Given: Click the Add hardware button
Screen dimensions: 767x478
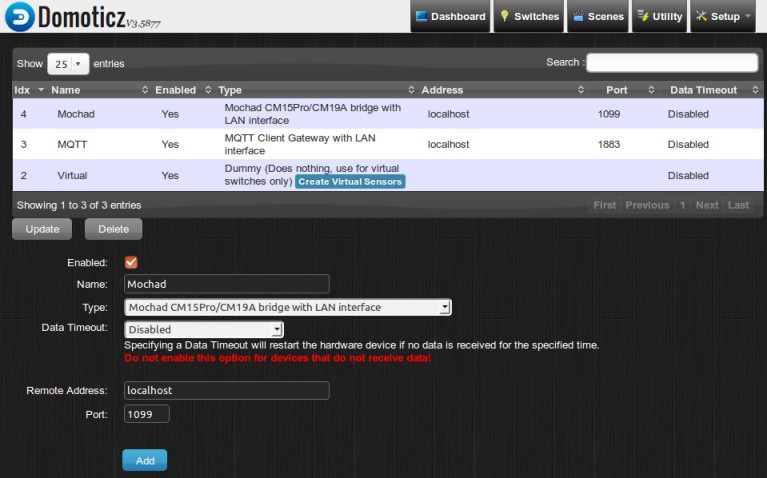Looking at the screenshot, I should click(x=144, y=460).
